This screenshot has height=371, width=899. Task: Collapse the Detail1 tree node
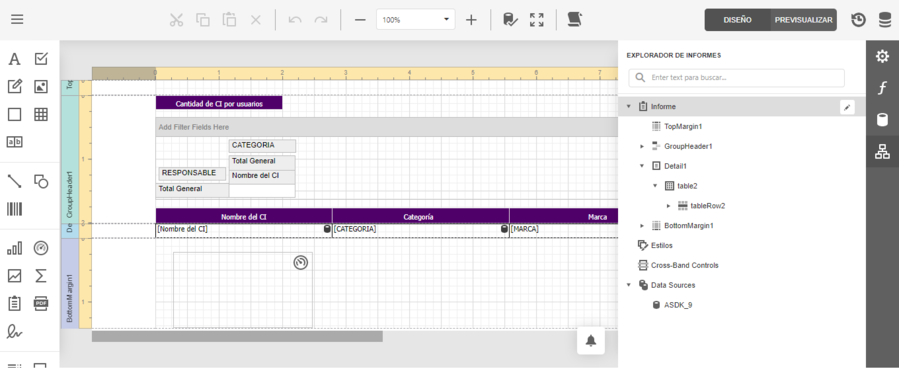[642, 166]
